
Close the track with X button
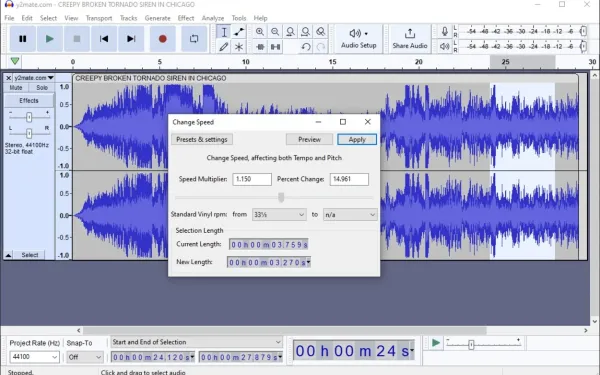tap(8, 78)
